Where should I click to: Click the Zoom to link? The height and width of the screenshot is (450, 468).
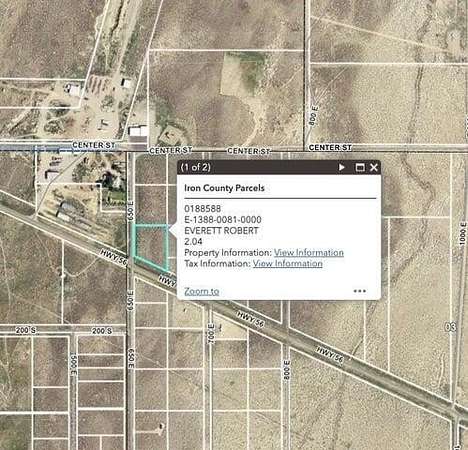(x=202, y=291)
